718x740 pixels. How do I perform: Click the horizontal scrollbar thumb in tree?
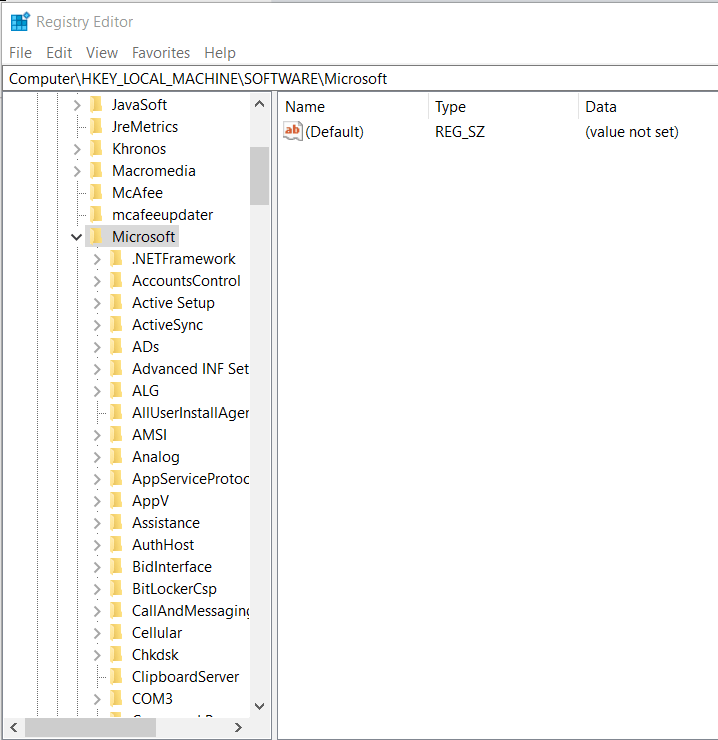(90, 727)
